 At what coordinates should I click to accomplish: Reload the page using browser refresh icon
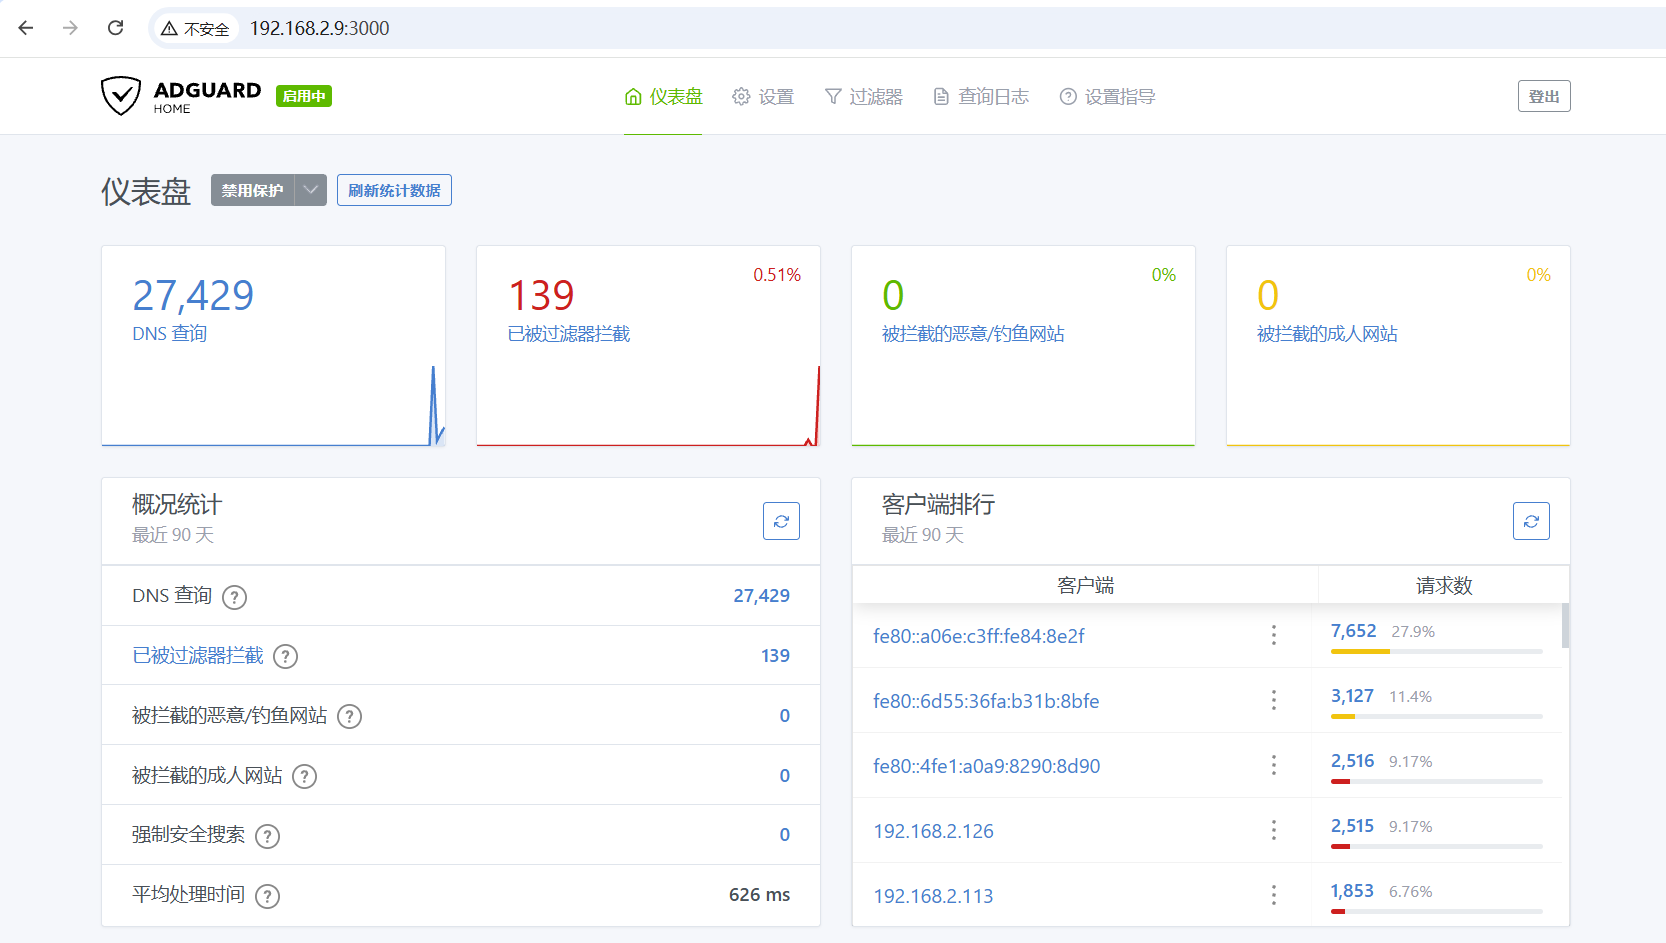[x=116, y=28]
